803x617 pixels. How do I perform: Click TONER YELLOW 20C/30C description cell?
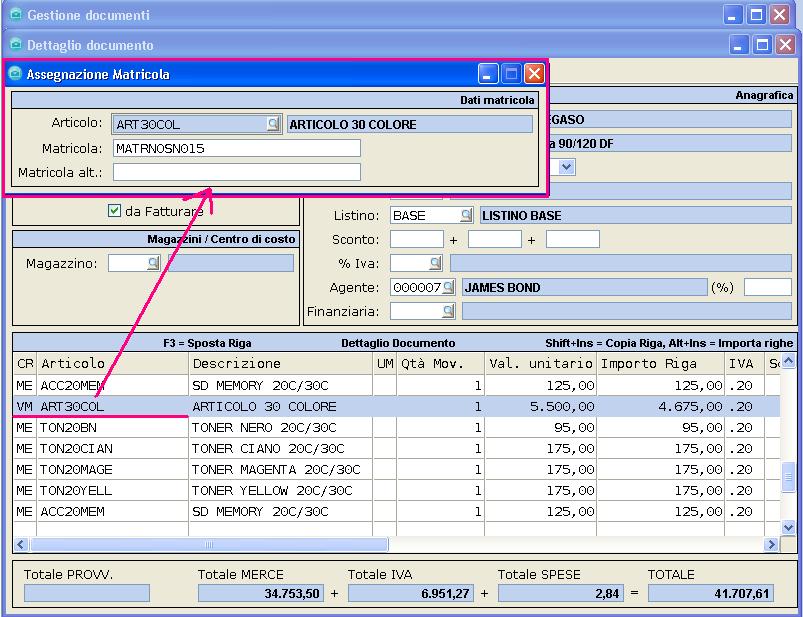click(x=281, y=490)
